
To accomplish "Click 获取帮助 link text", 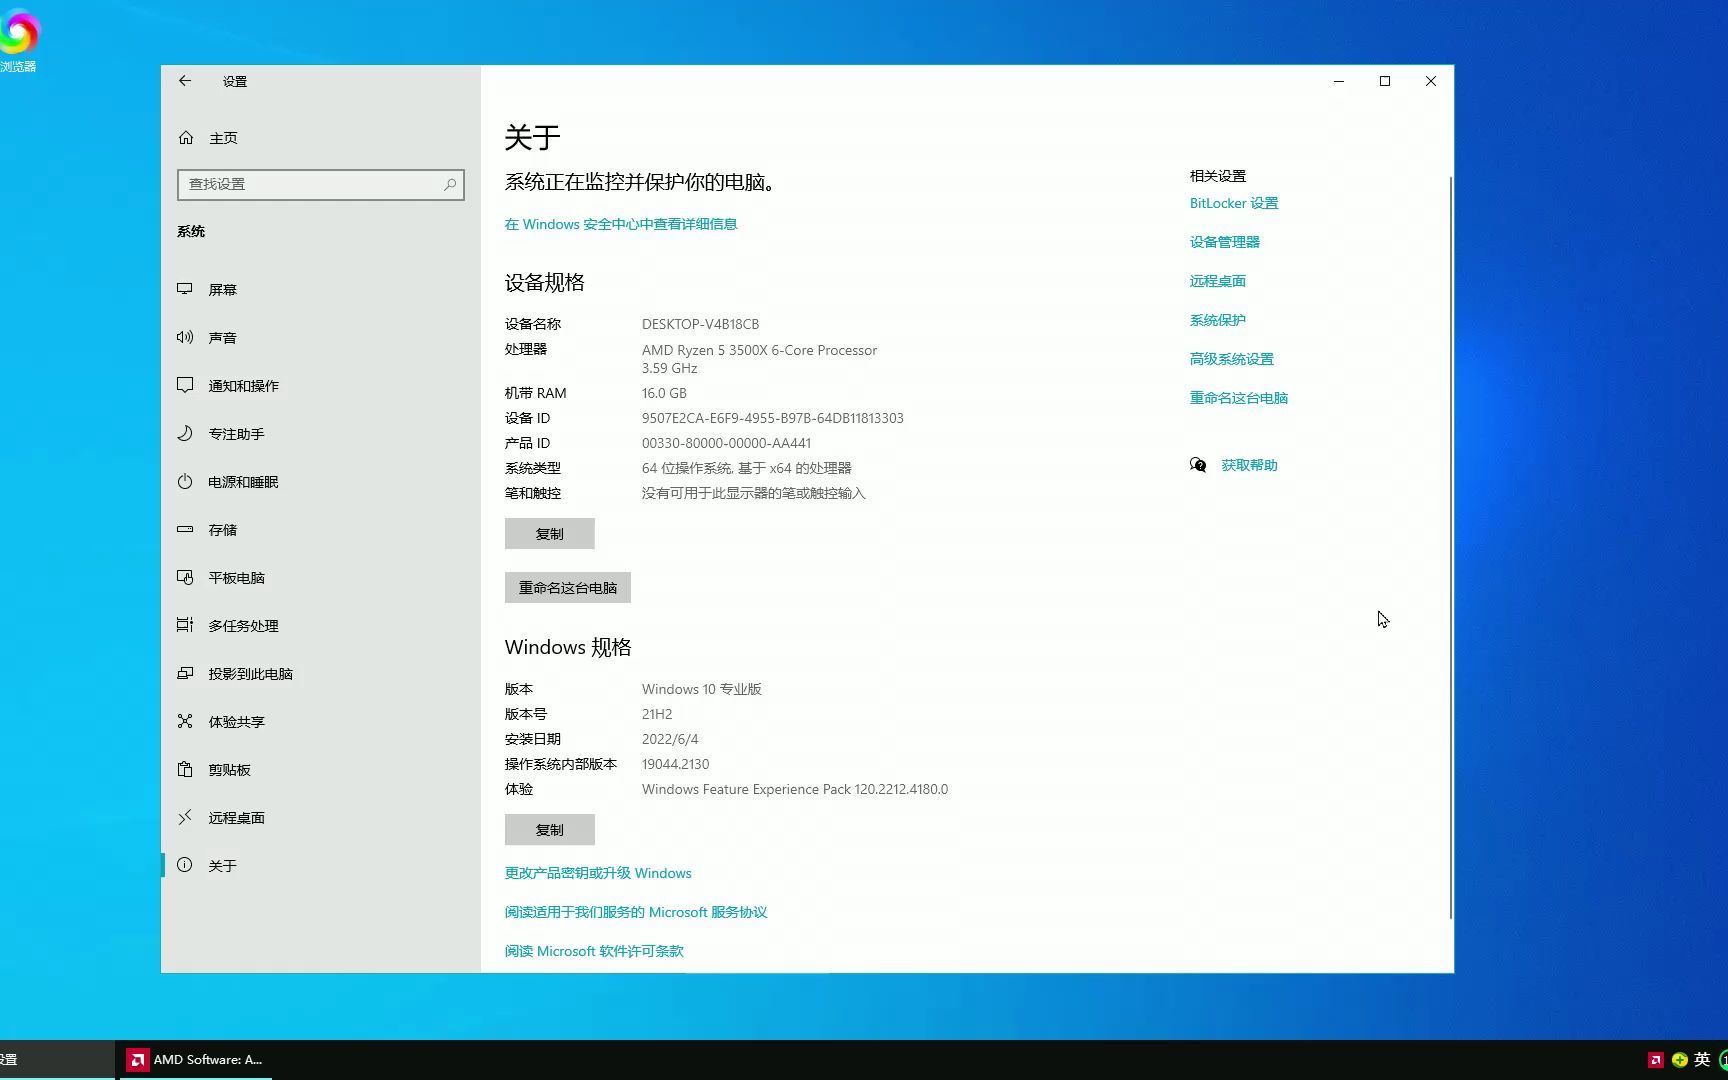I will (x=1250, y=465).
